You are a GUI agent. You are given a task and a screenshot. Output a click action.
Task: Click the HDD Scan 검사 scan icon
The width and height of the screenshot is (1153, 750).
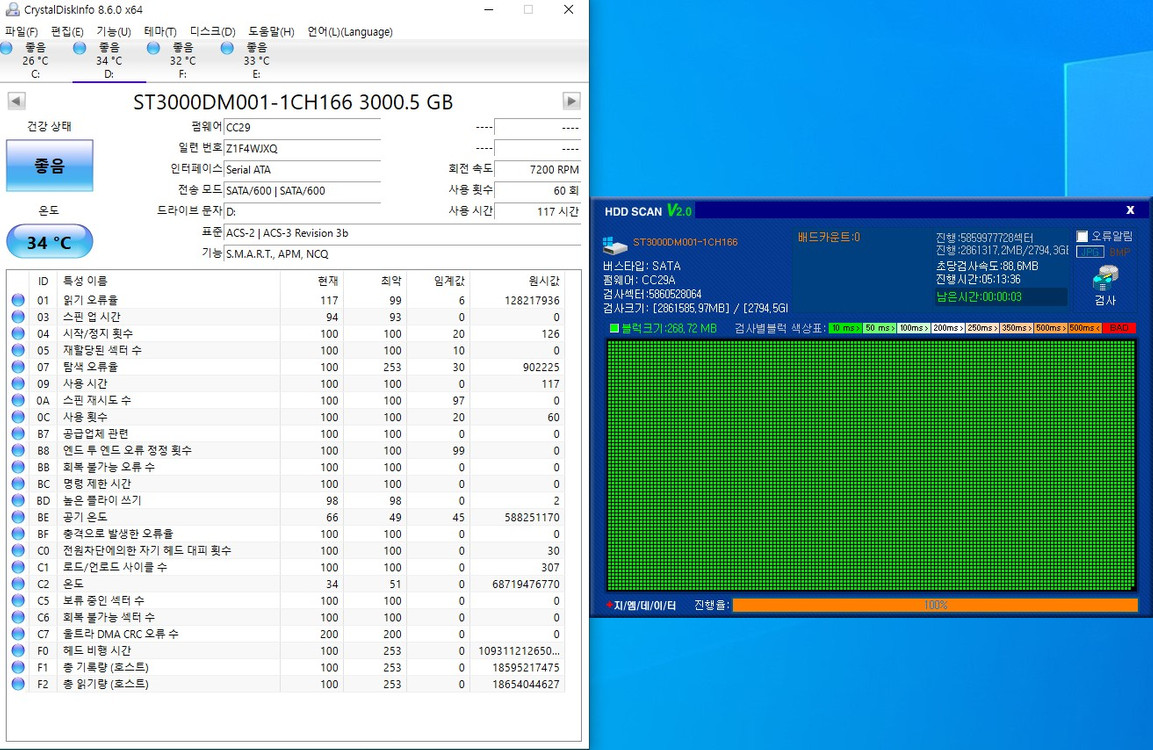tap(1105, 279)
